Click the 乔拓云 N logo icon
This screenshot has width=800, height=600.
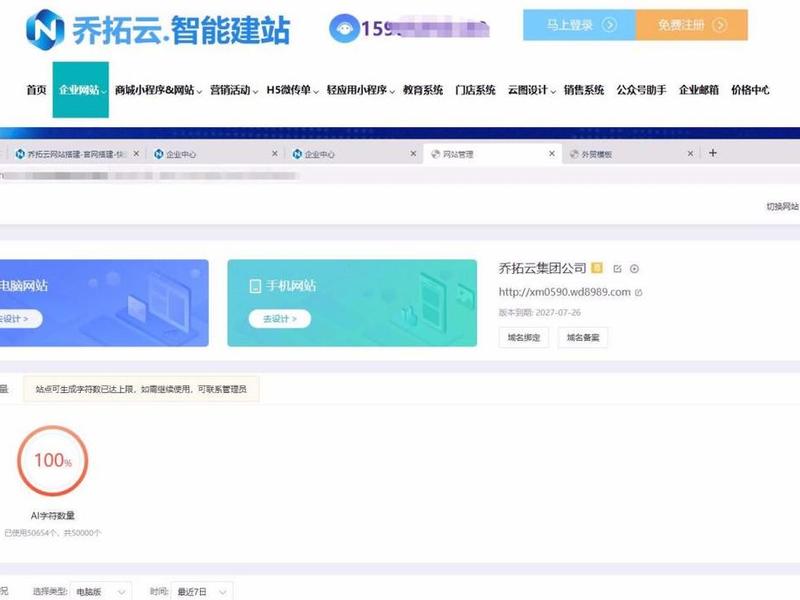pyautogui.click(x=45, y=29)
